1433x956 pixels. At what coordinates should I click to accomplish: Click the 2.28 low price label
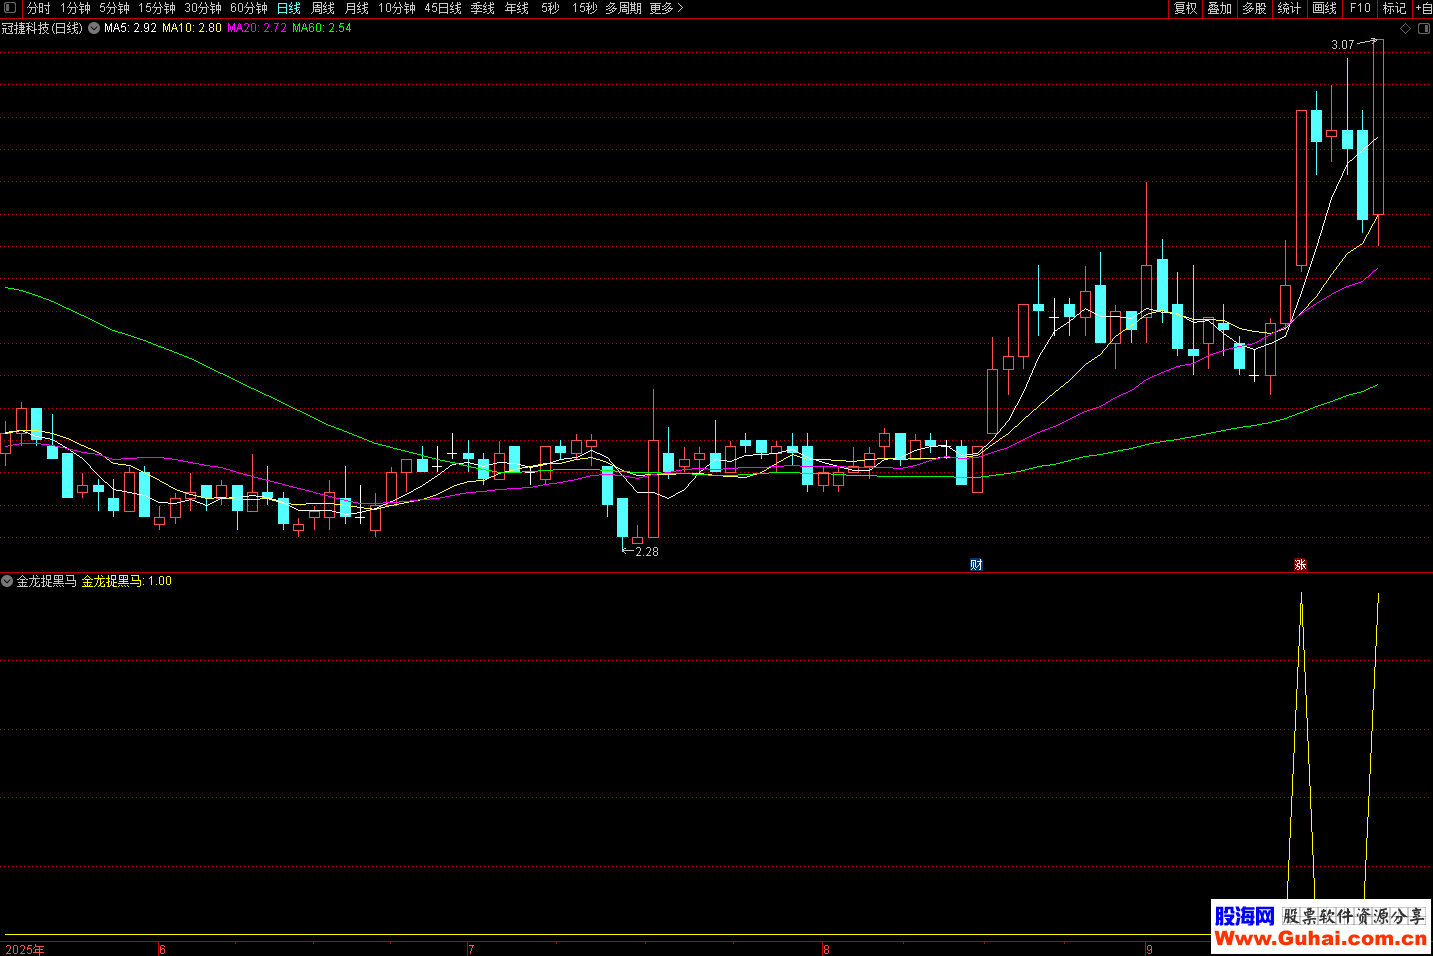[647, 552]
